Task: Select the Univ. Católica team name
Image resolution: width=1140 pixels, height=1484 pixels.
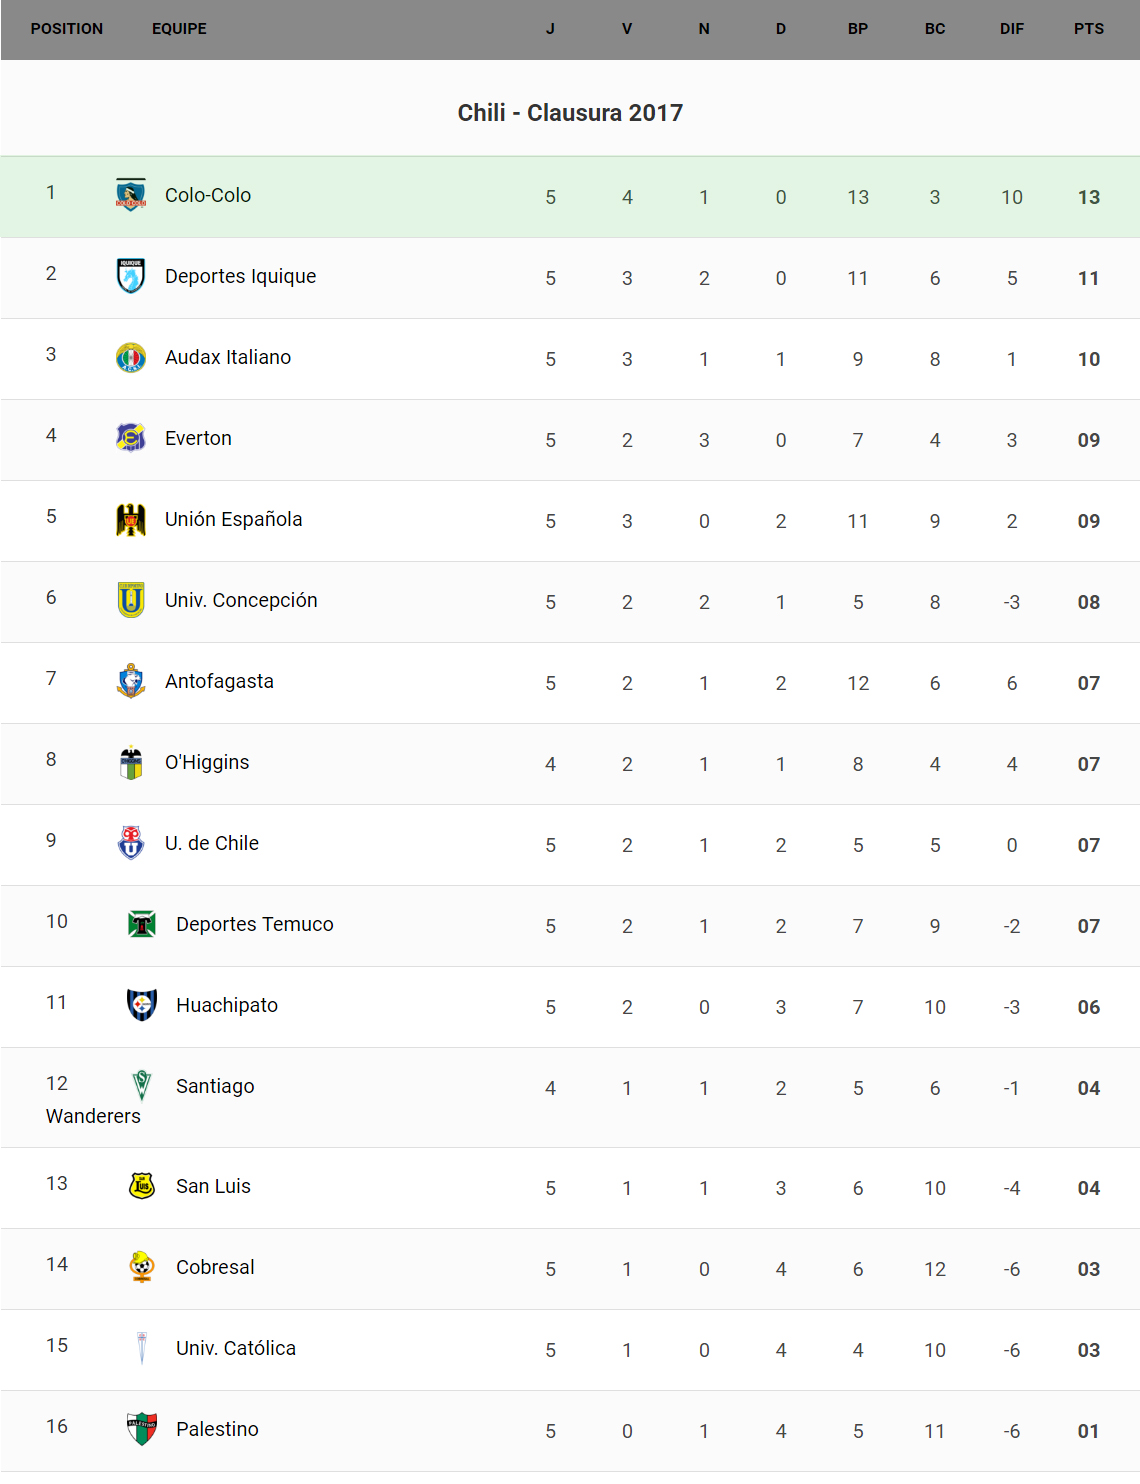Action: tap(236, 1348)
